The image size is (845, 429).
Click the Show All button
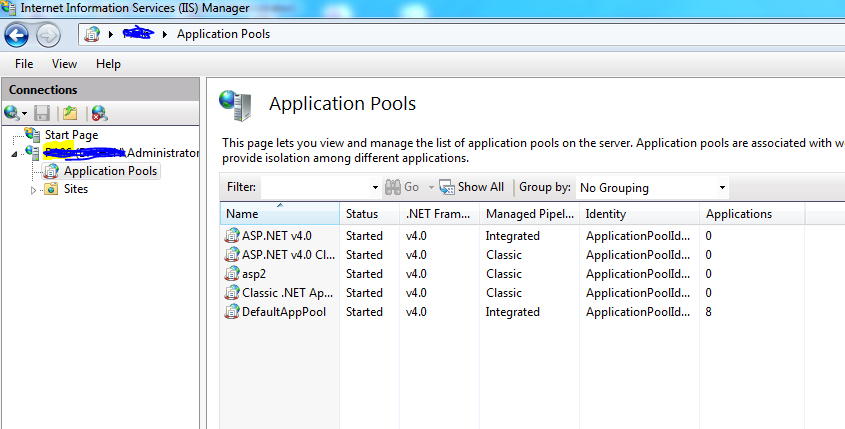click(472, 187)
